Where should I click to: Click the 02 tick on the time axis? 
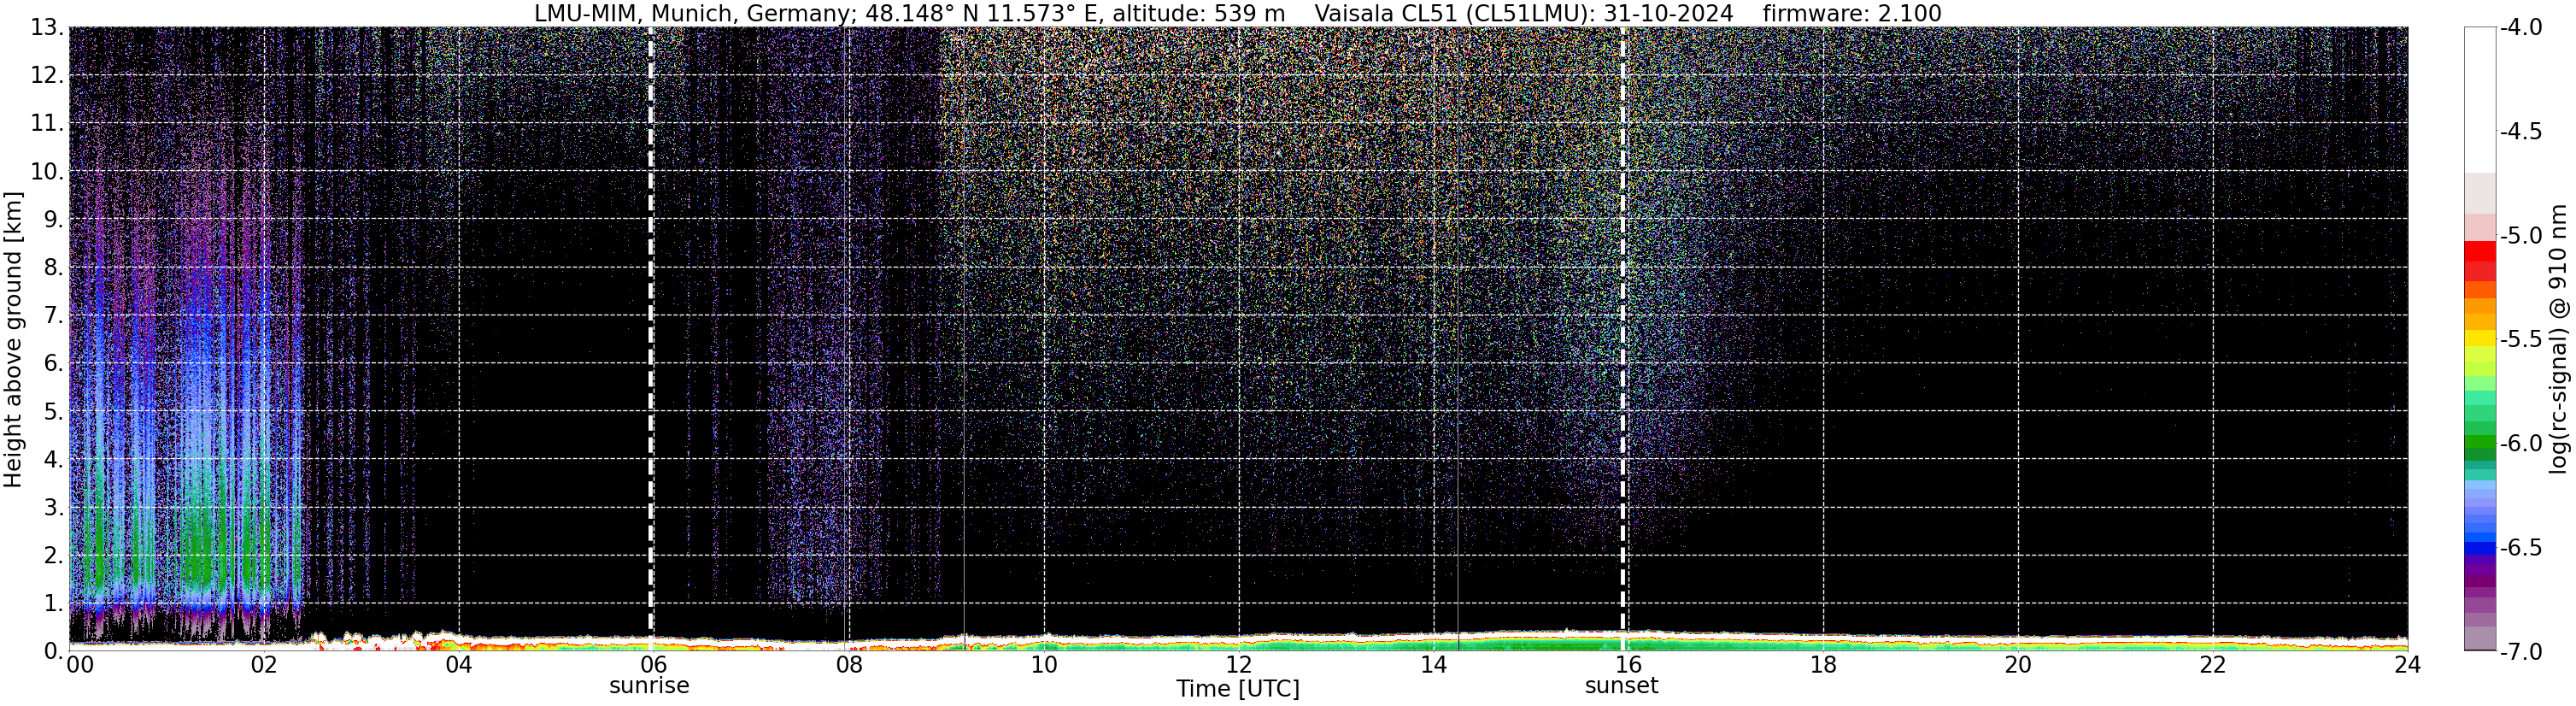(x=263, y=665)
